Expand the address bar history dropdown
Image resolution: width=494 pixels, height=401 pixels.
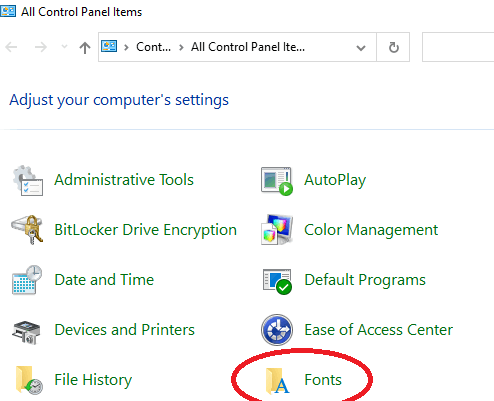[361, 48]
